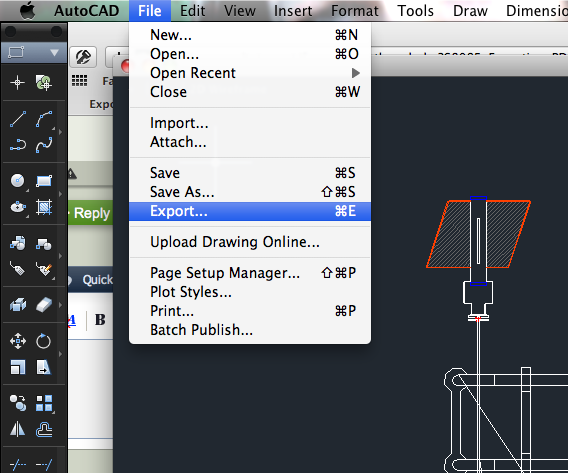Expand the Erase tool group side arrow
The height and width of the screenshot is (473, 568).
coord(60,305)
